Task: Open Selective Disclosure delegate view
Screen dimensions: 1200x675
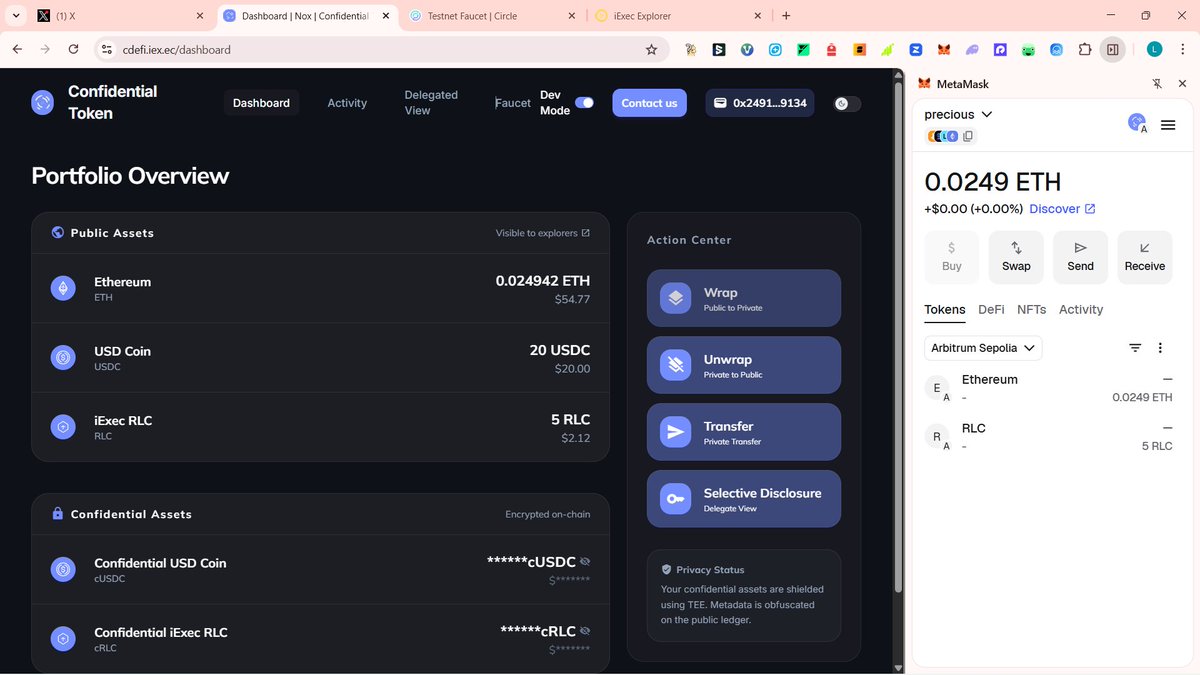Action: coord(744,499)
